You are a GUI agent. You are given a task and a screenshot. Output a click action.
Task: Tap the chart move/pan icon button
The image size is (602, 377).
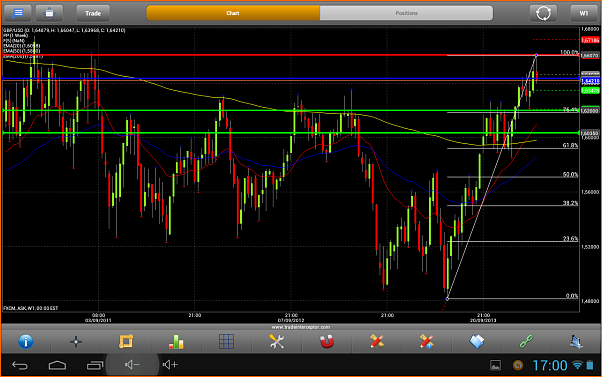click(50, 13)
